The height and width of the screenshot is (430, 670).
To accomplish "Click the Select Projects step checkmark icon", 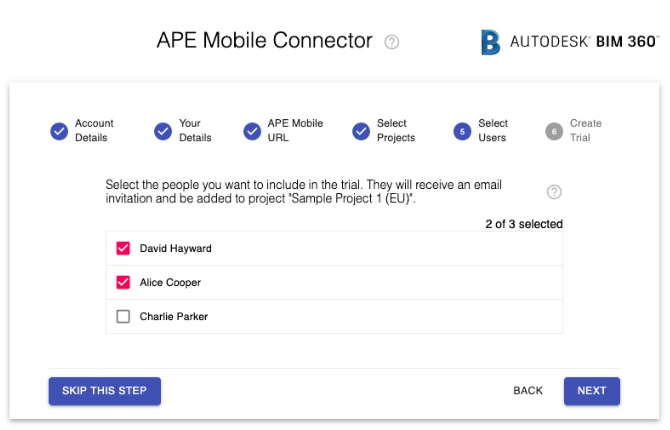I will coord(361,131).
